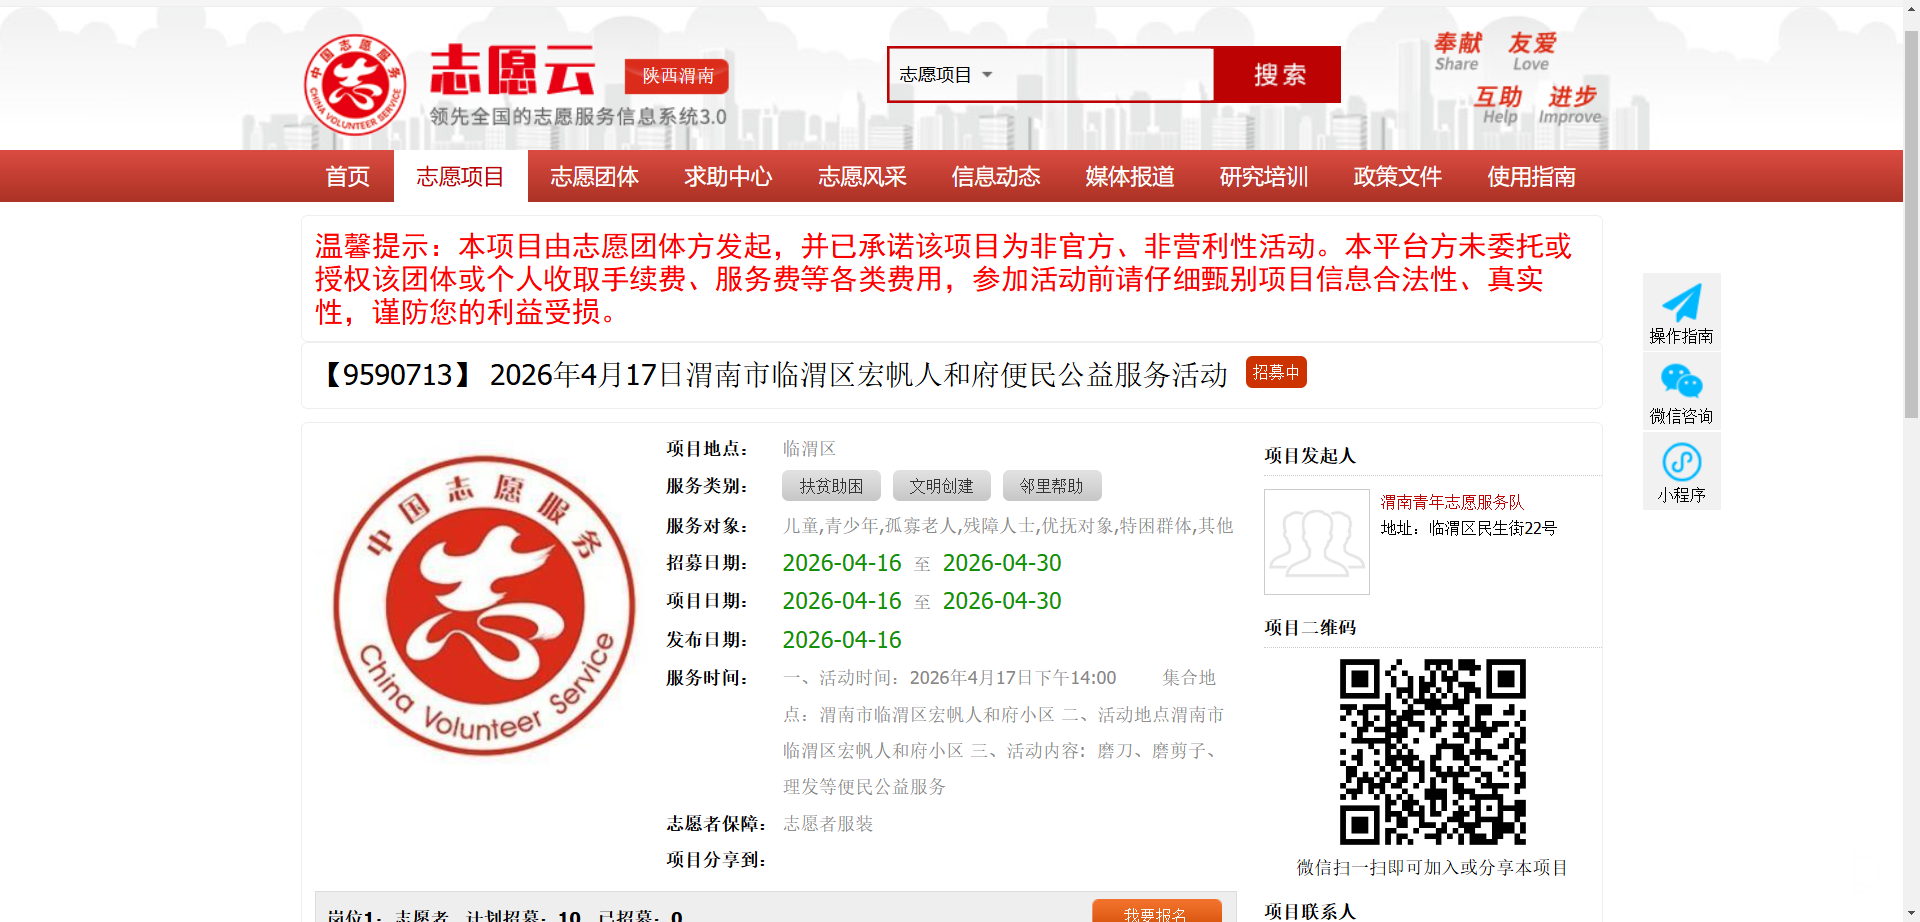Open the 操作指南 paper plane icon
Screen dimensions: 1920x922
(1681, 303)
